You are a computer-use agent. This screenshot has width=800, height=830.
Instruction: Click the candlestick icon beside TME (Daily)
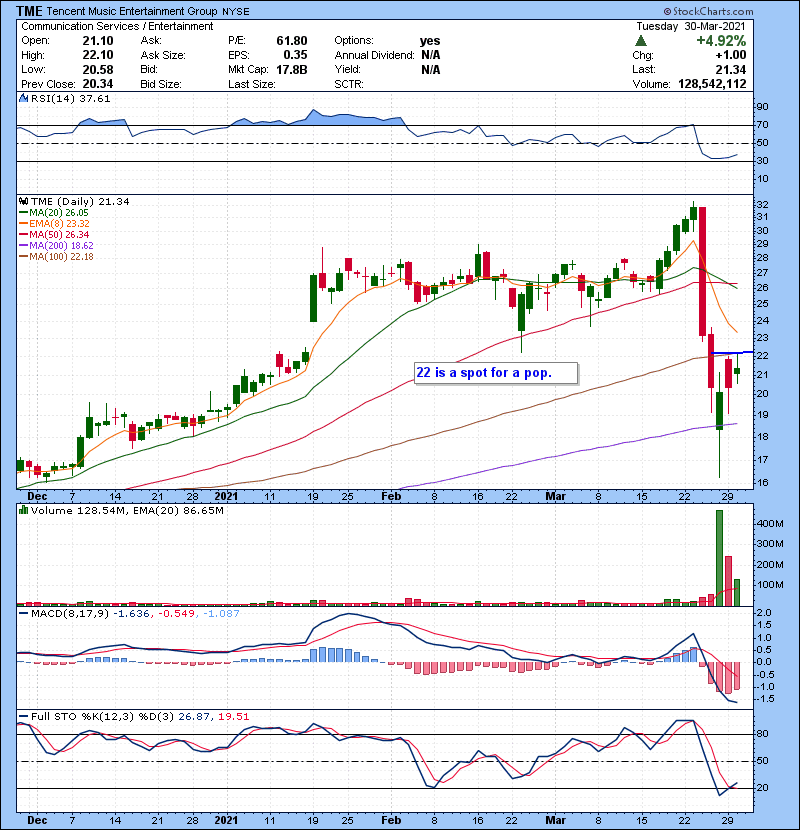tap(23, 201)
